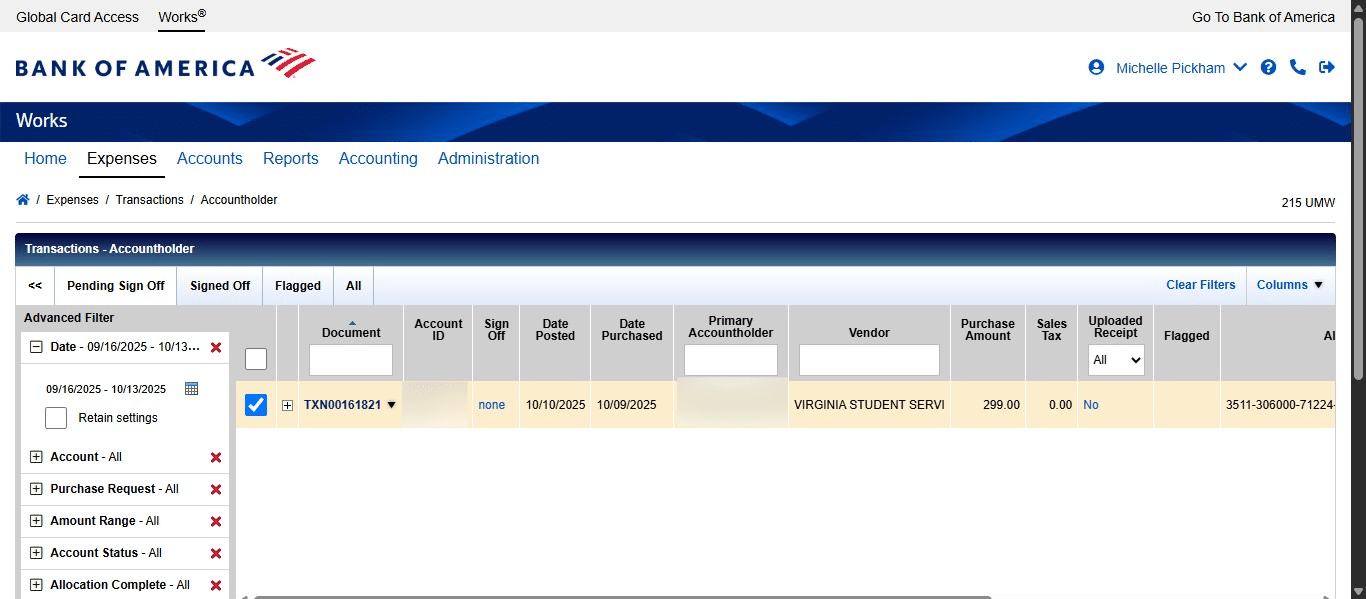Select All in the Uploaded Receipt filter
1366x599 pixels.
coord(1115,360)
